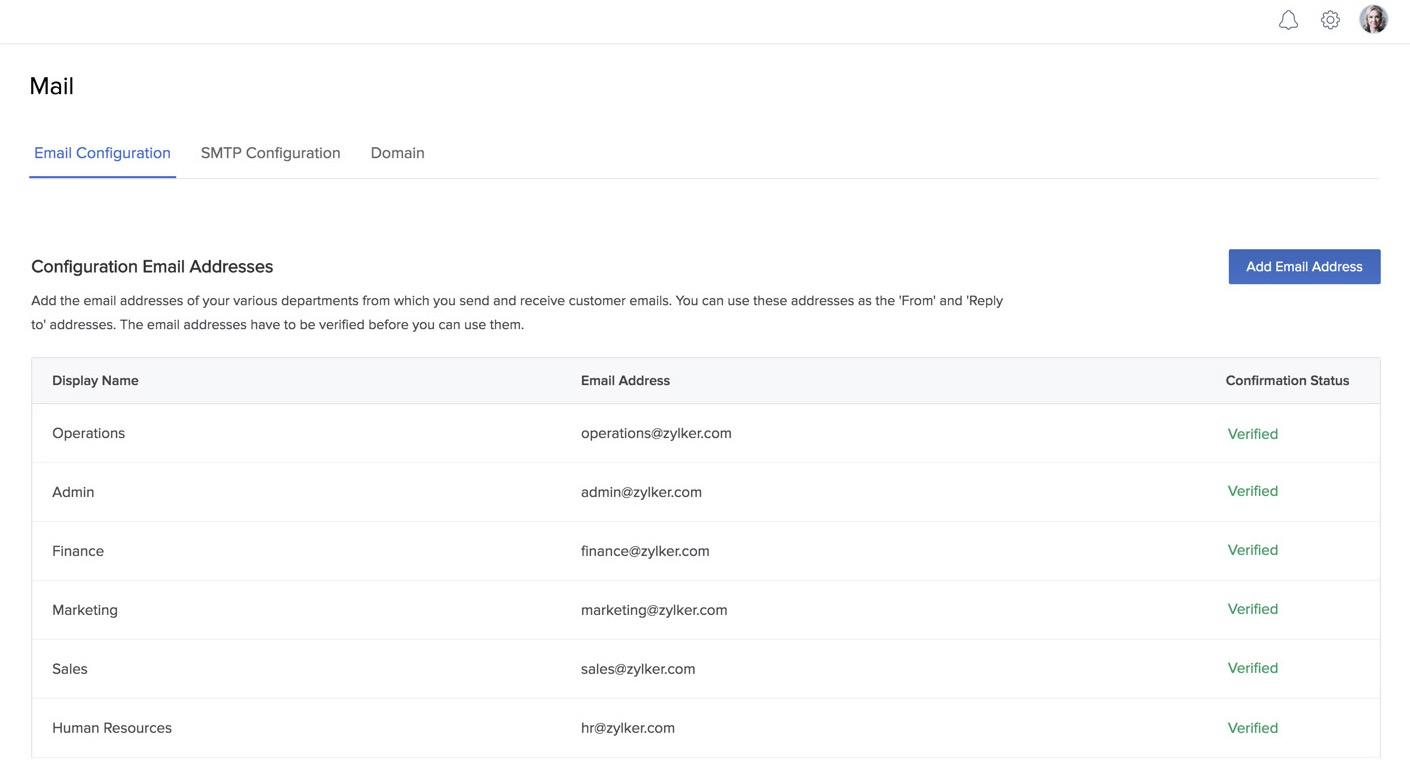Switch to the SMTP Configuration tab
The height and width of the screenshot is (779, 1410).
click(270, 153)
